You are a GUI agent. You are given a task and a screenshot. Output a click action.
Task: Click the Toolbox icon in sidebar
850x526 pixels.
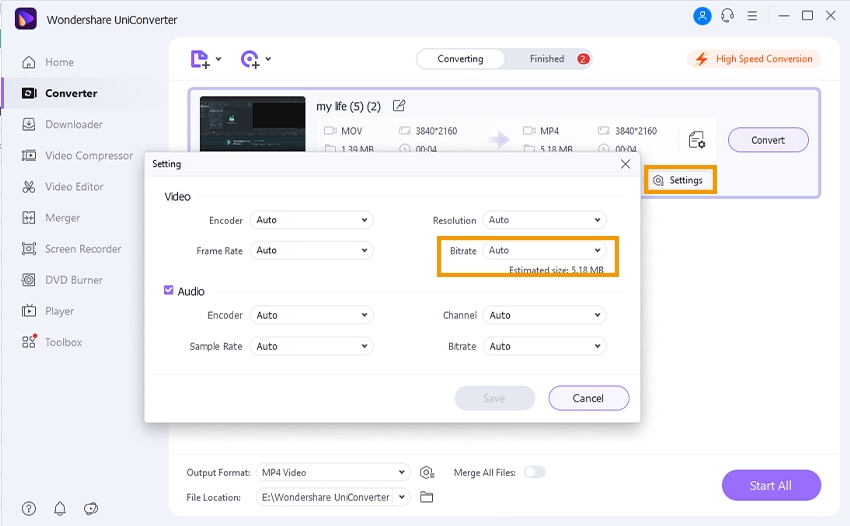click(29, 342)
